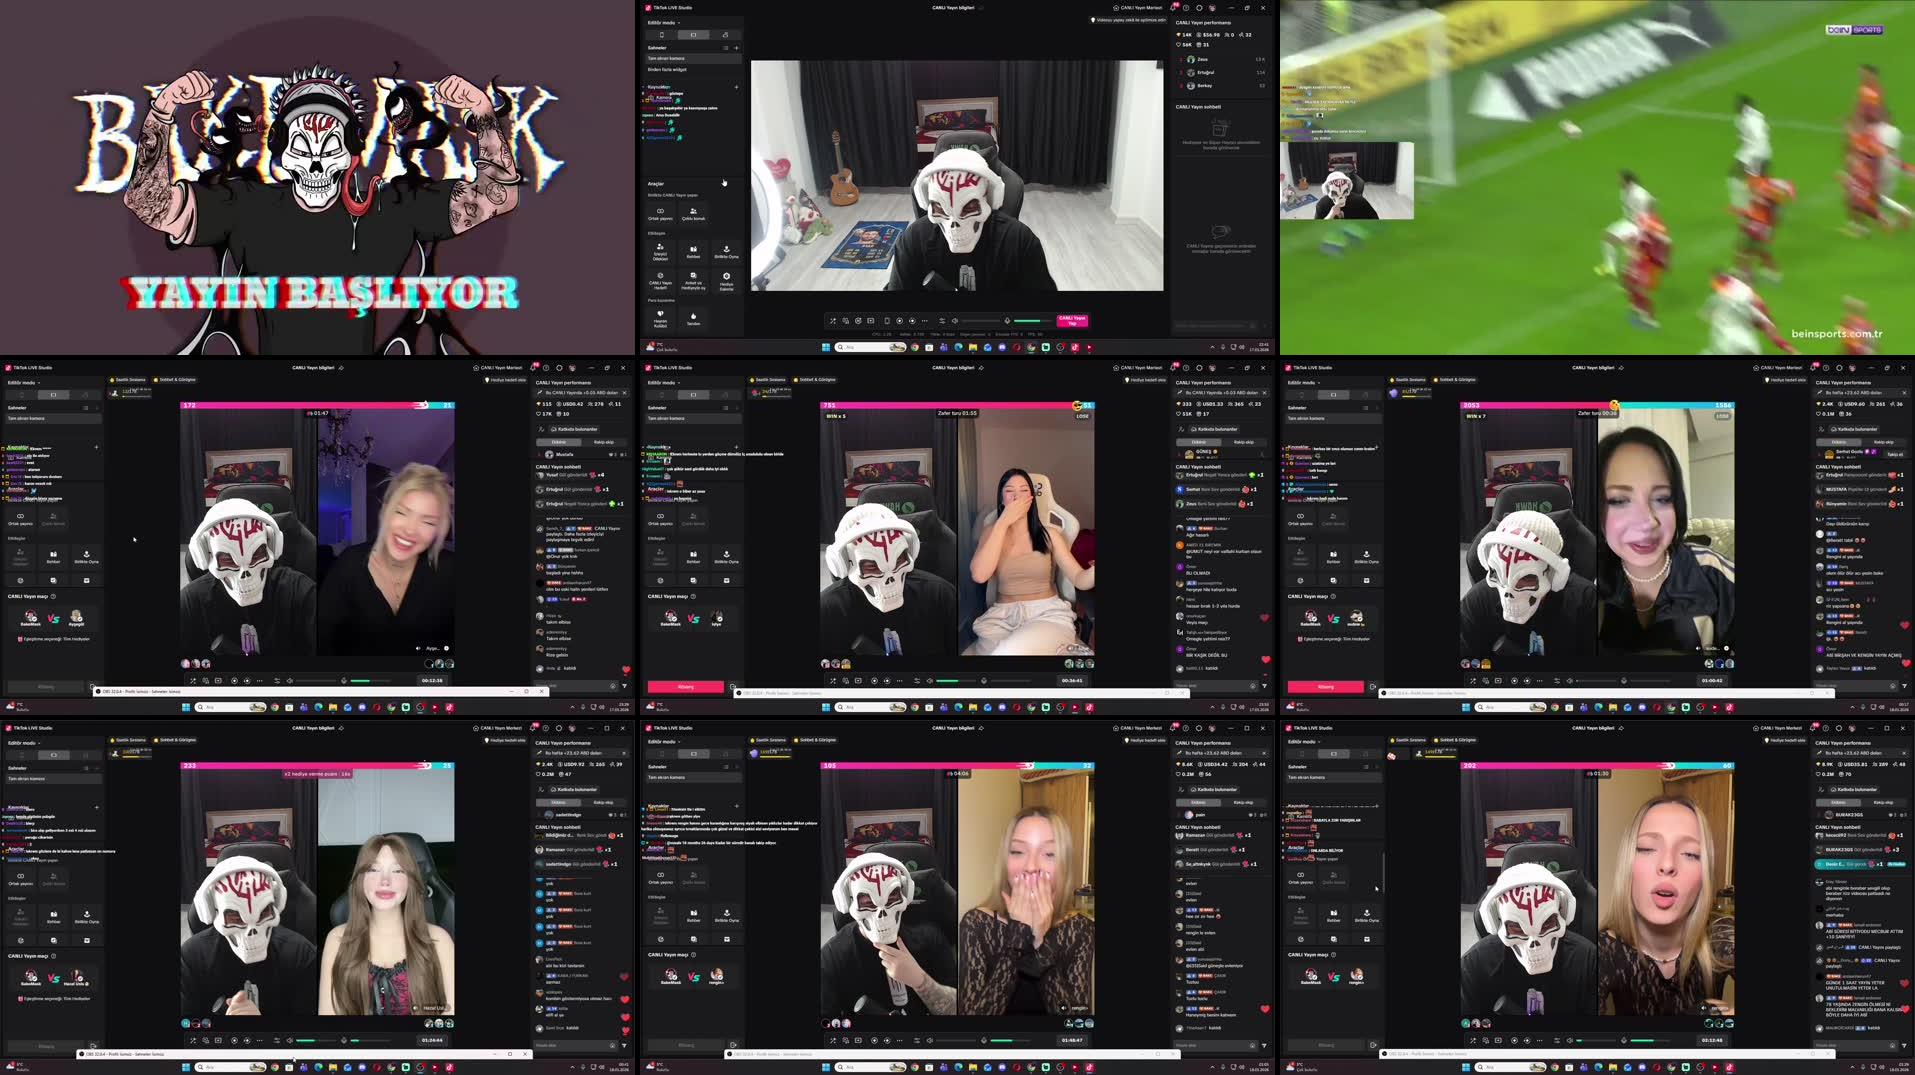Switch preview to mobile portrait mode
Image resolution: width=1915 pixels, height=1075 pixels.
(x=662, y=34)
